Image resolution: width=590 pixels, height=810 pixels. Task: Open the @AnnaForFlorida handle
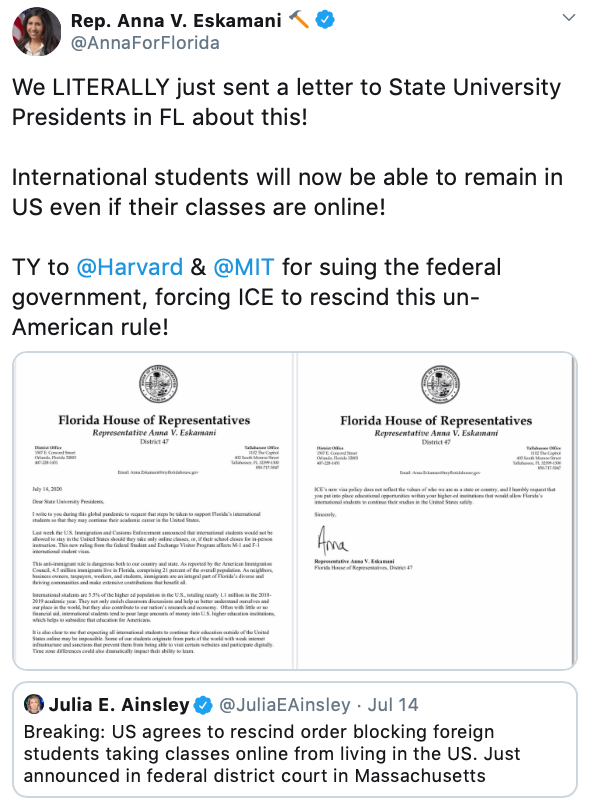click(x=145, y=43)
